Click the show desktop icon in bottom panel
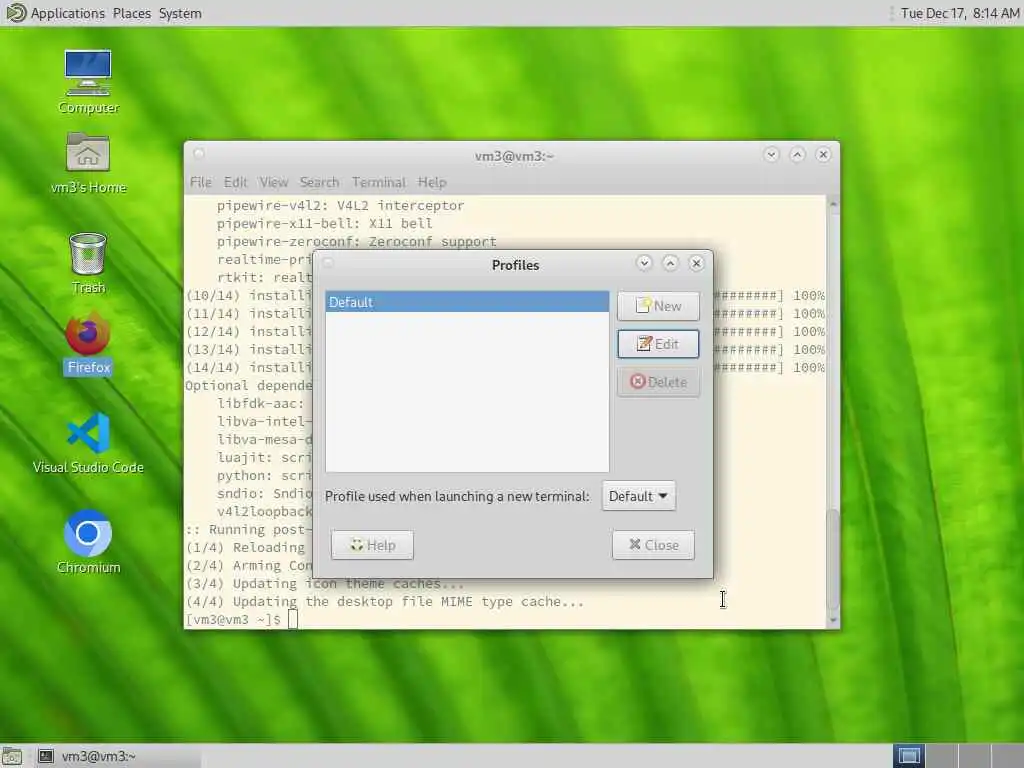The image size is (1024, 768). [x=12, y=756]
